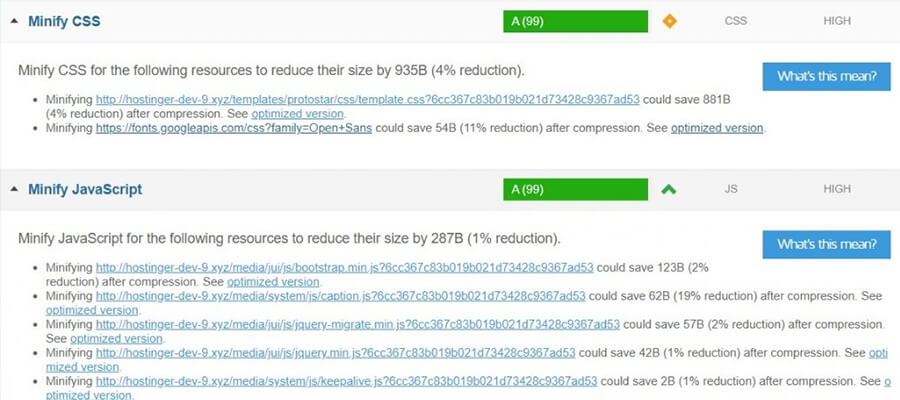Screen dimensions: 900x400
Task: Open optimized version link for Google Fonts
Action: point(717,128)
